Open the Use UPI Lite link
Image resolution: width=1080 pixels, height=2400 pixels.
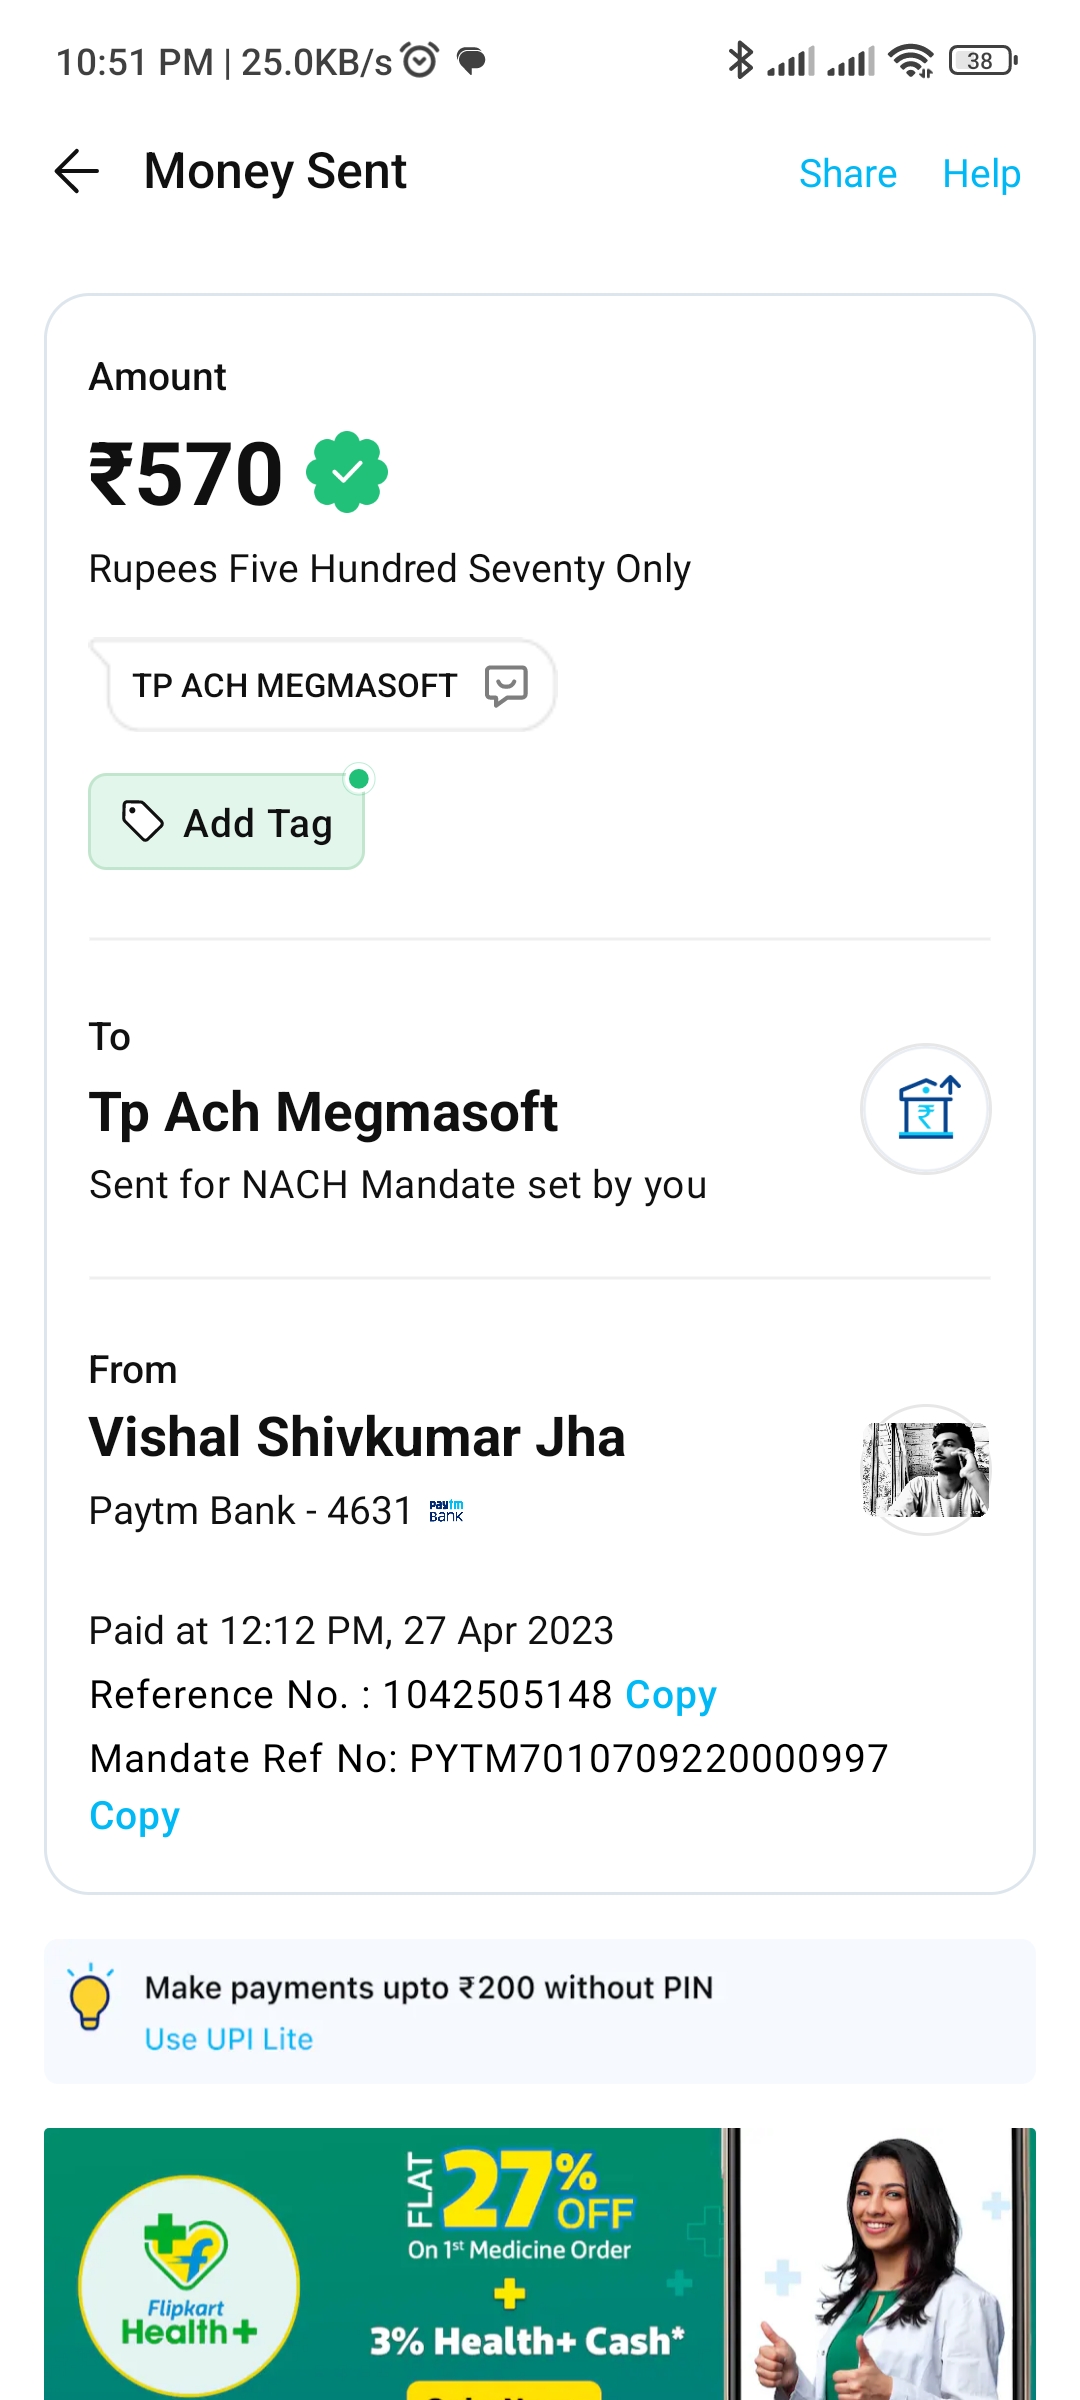pyautogui.click(x=229, y=2039)
